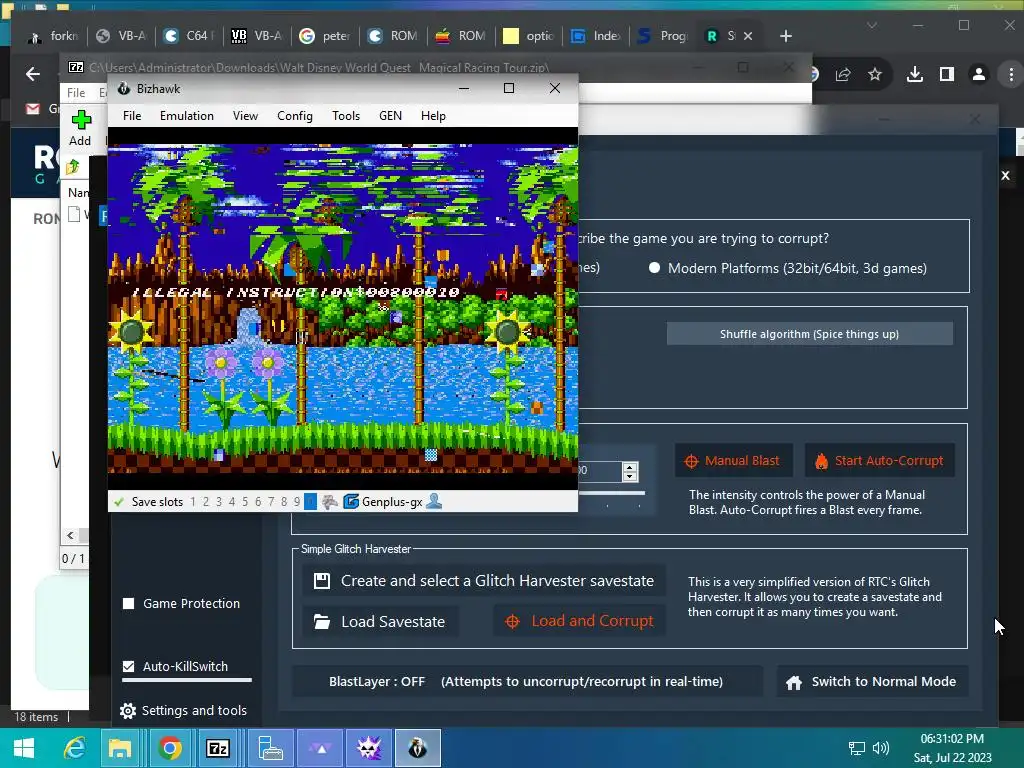Click the green checkmark status icon in Bizhawk
This screenshot has height=768, width=1024.
(x=119, y=502)
